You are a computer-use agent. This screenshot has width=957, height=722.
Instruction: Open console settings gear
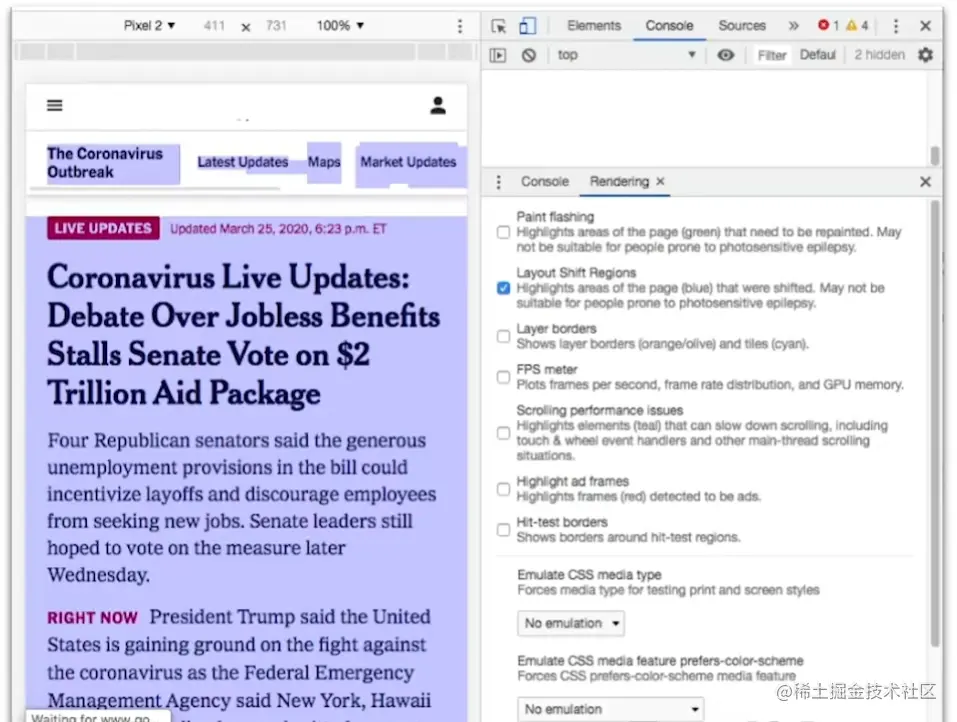coord(925,55)
